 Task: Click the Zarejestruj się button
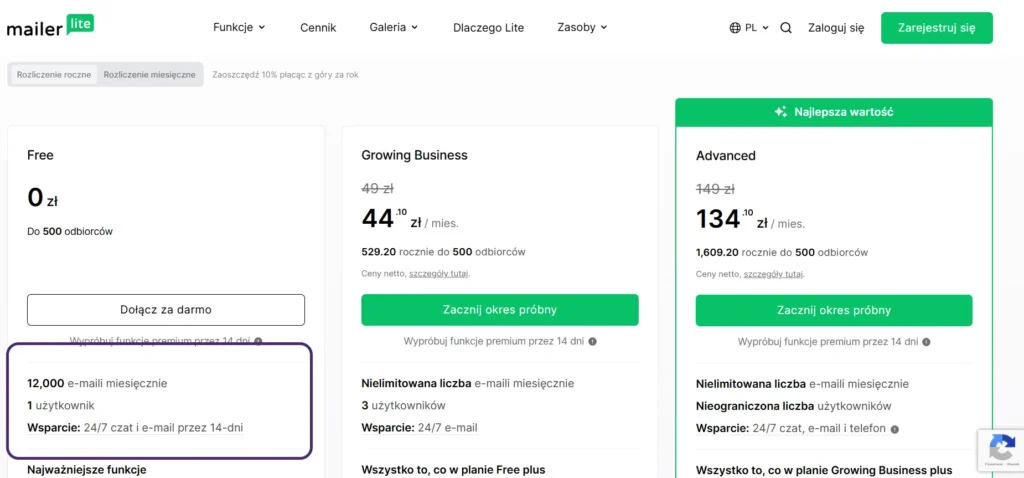(936, 28)
